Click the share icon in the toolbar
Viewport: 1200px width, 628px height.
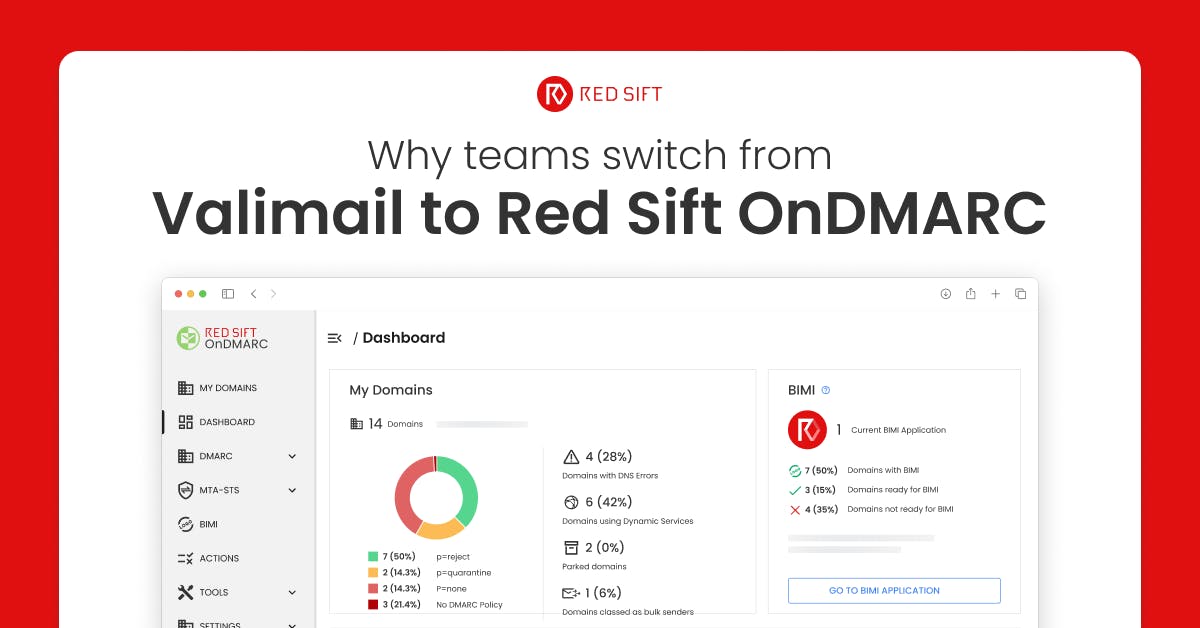click(971, 293)
